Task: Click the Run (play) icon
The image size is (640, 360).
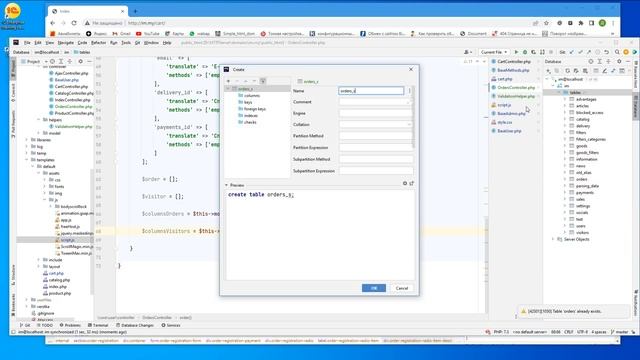Action: (516, 52)
